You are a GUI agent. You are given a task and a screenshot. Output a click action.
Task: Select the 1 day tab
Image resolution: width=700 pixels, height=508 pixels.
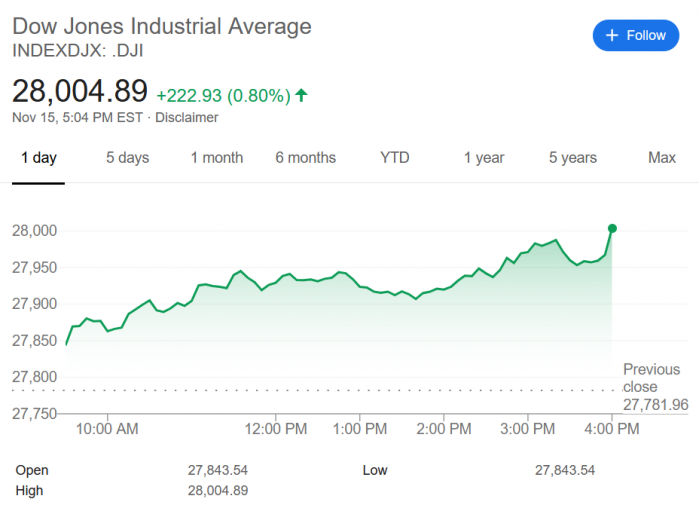click(39, 158)
